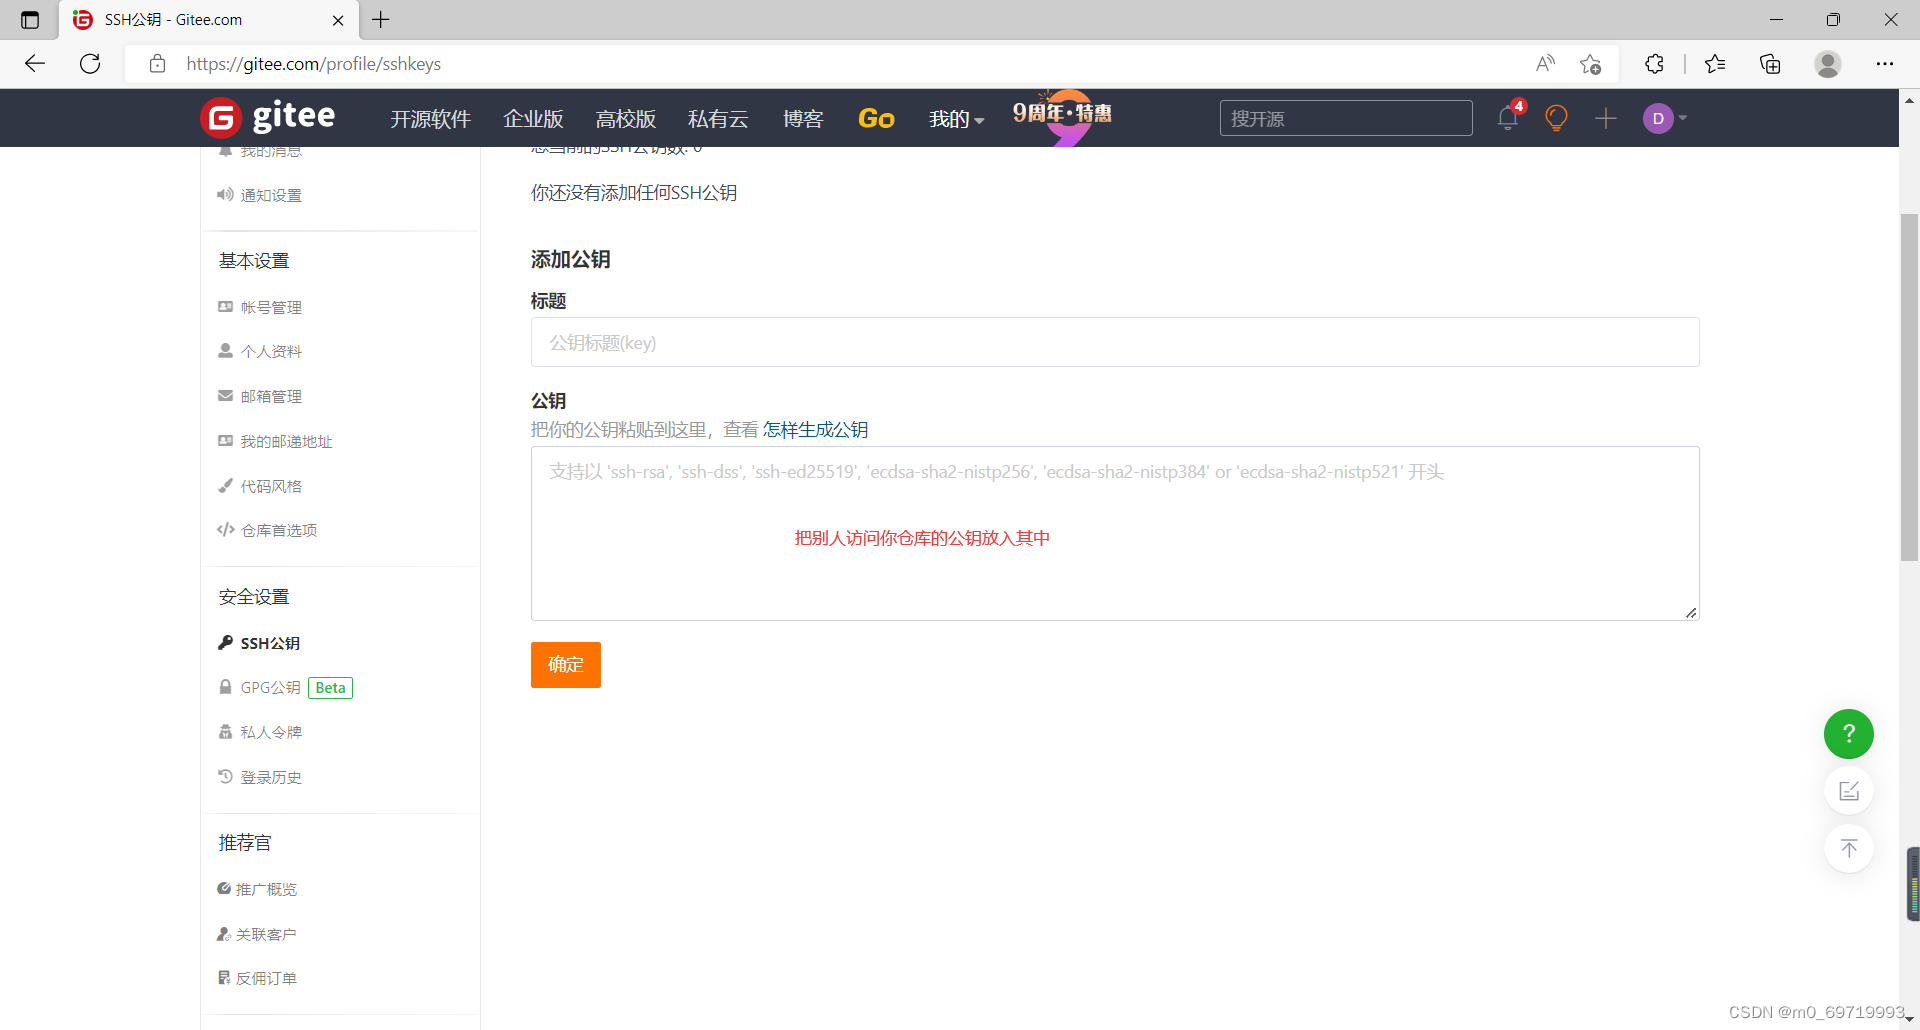Click the GPG公钥 lock icon in sidebar
Image resolution: width=1920 pixels, height=1030 pixels.
tap(225, 687)
